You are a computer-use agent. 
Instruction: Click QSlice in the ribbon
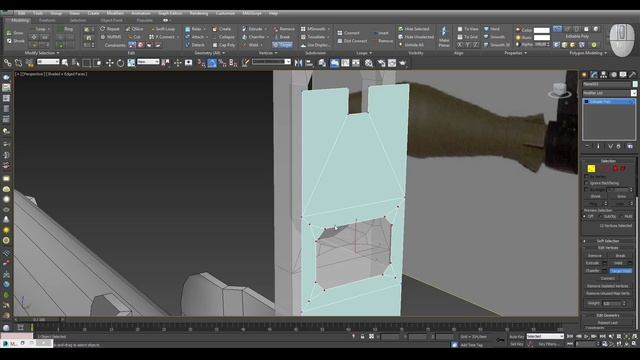point(134,29)
